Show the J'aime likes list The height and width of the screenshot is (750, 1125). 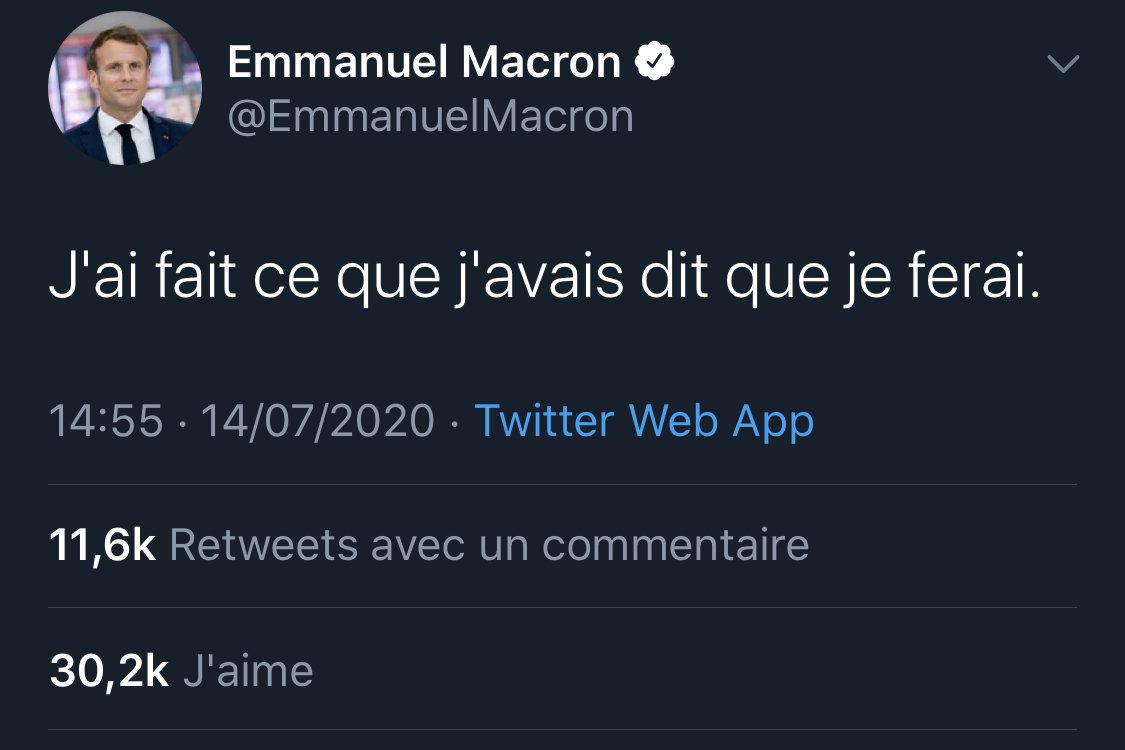point(248,672)
